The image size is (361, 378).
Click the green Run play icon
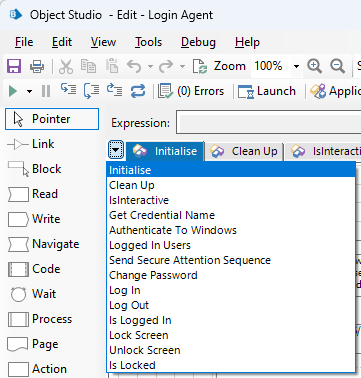click(13, 91)
